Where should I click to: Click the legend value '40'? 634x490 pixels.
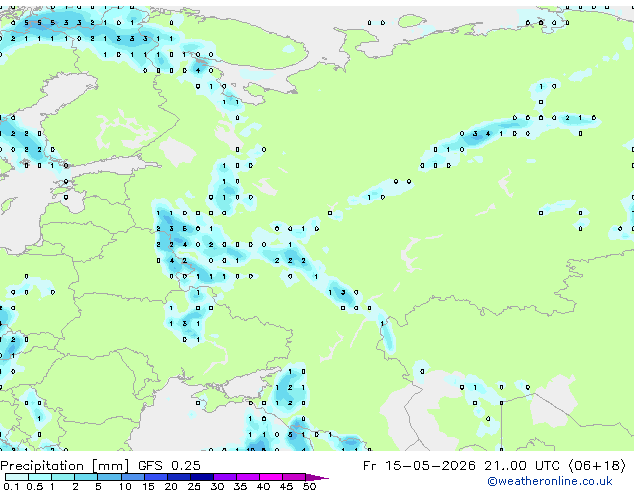[x=263, y=486]
